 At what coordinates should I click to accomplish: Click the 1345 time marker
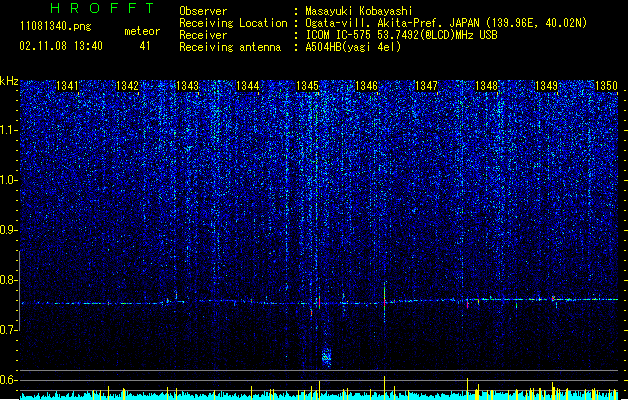click(x=307, y=86)
